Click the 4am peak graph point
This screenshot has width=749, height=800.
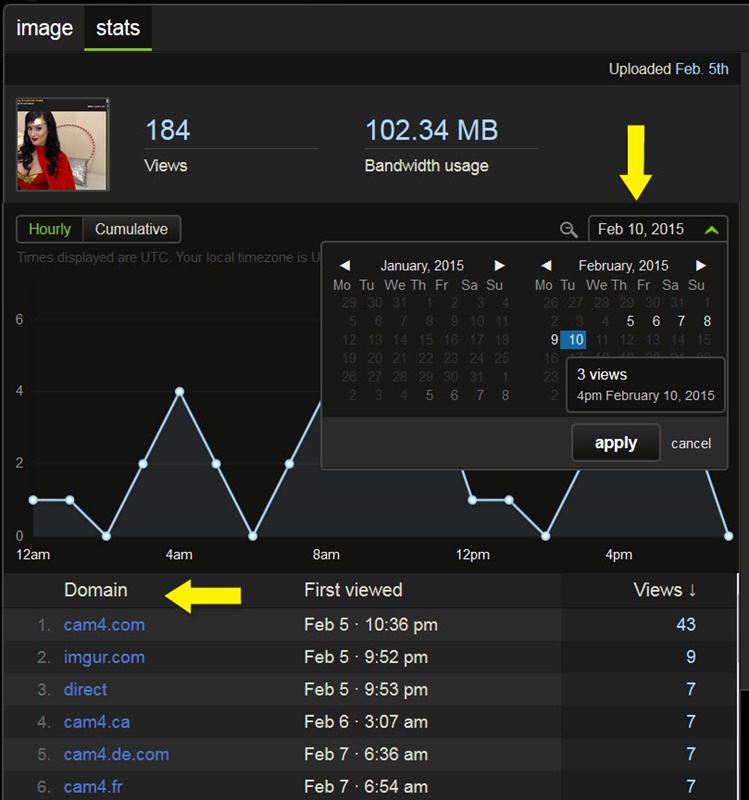[180, 392]
